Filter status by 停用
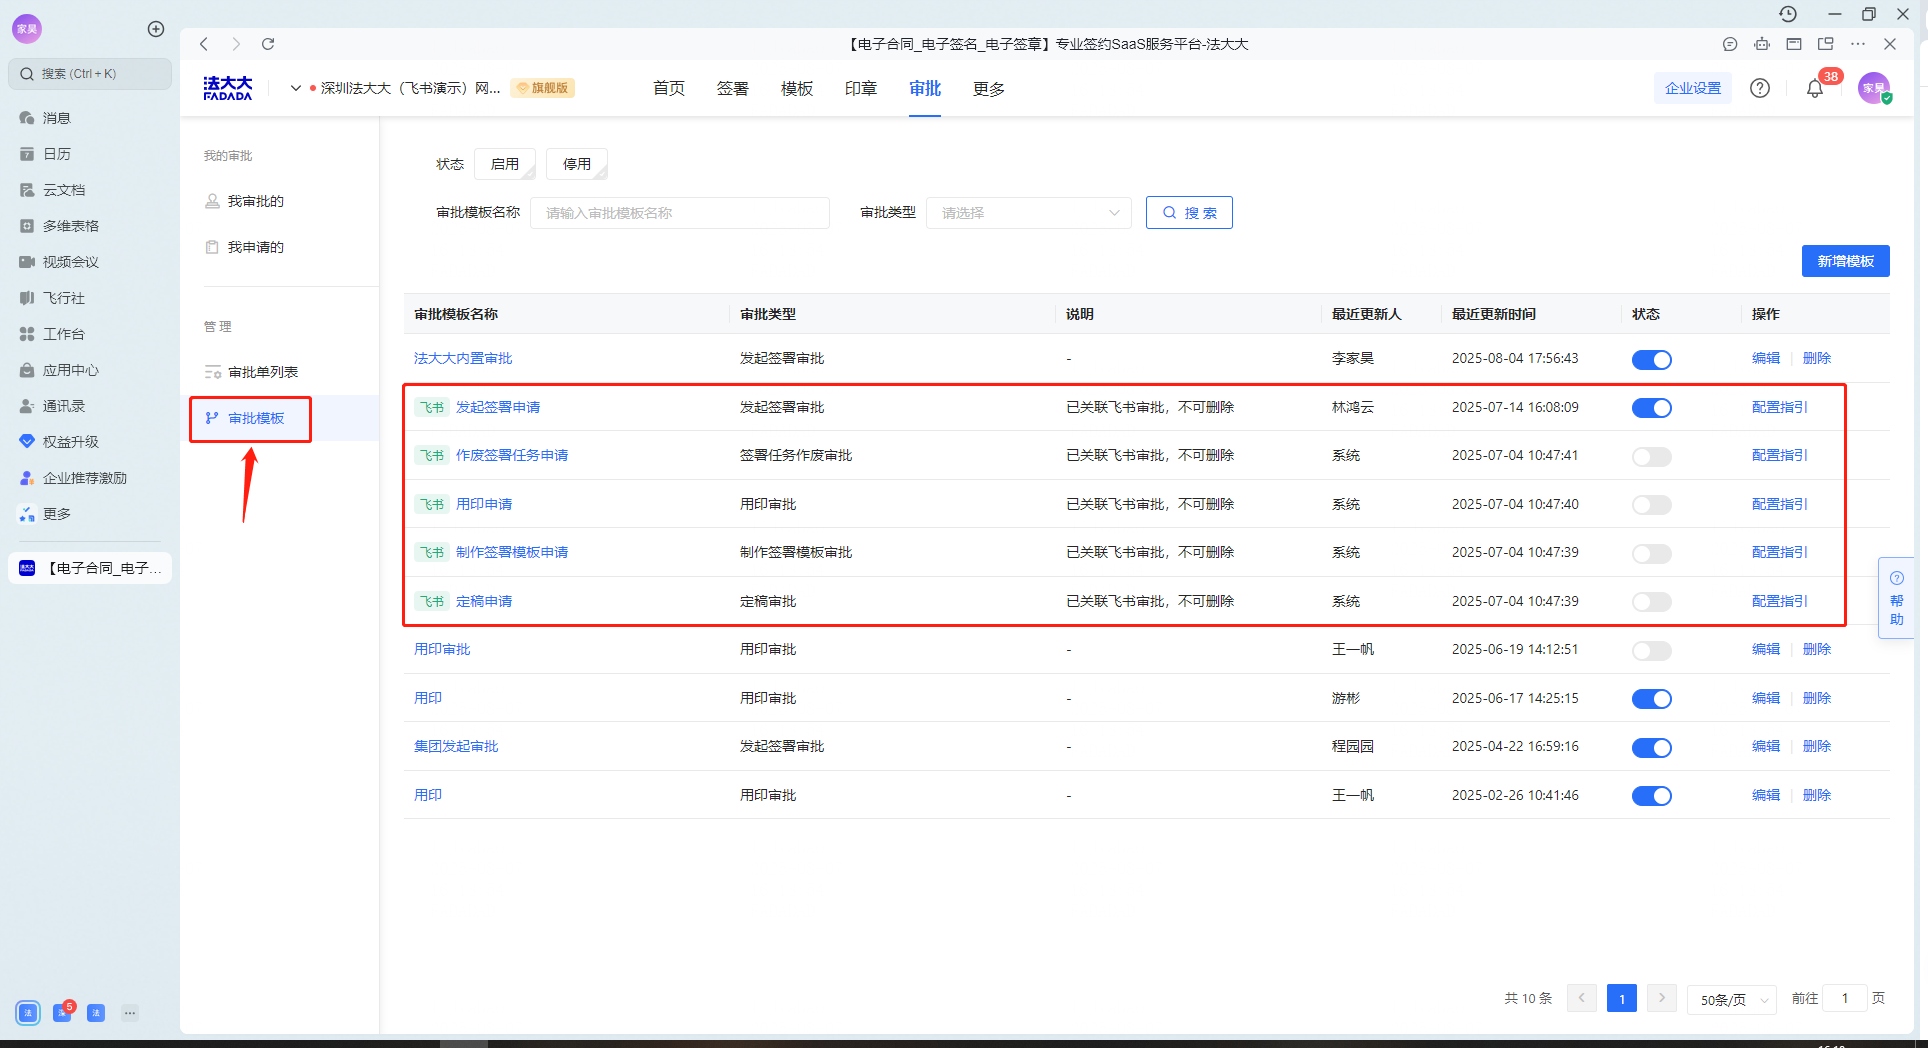This screenshot has width=1928, height=1048. tap(577, 164)
